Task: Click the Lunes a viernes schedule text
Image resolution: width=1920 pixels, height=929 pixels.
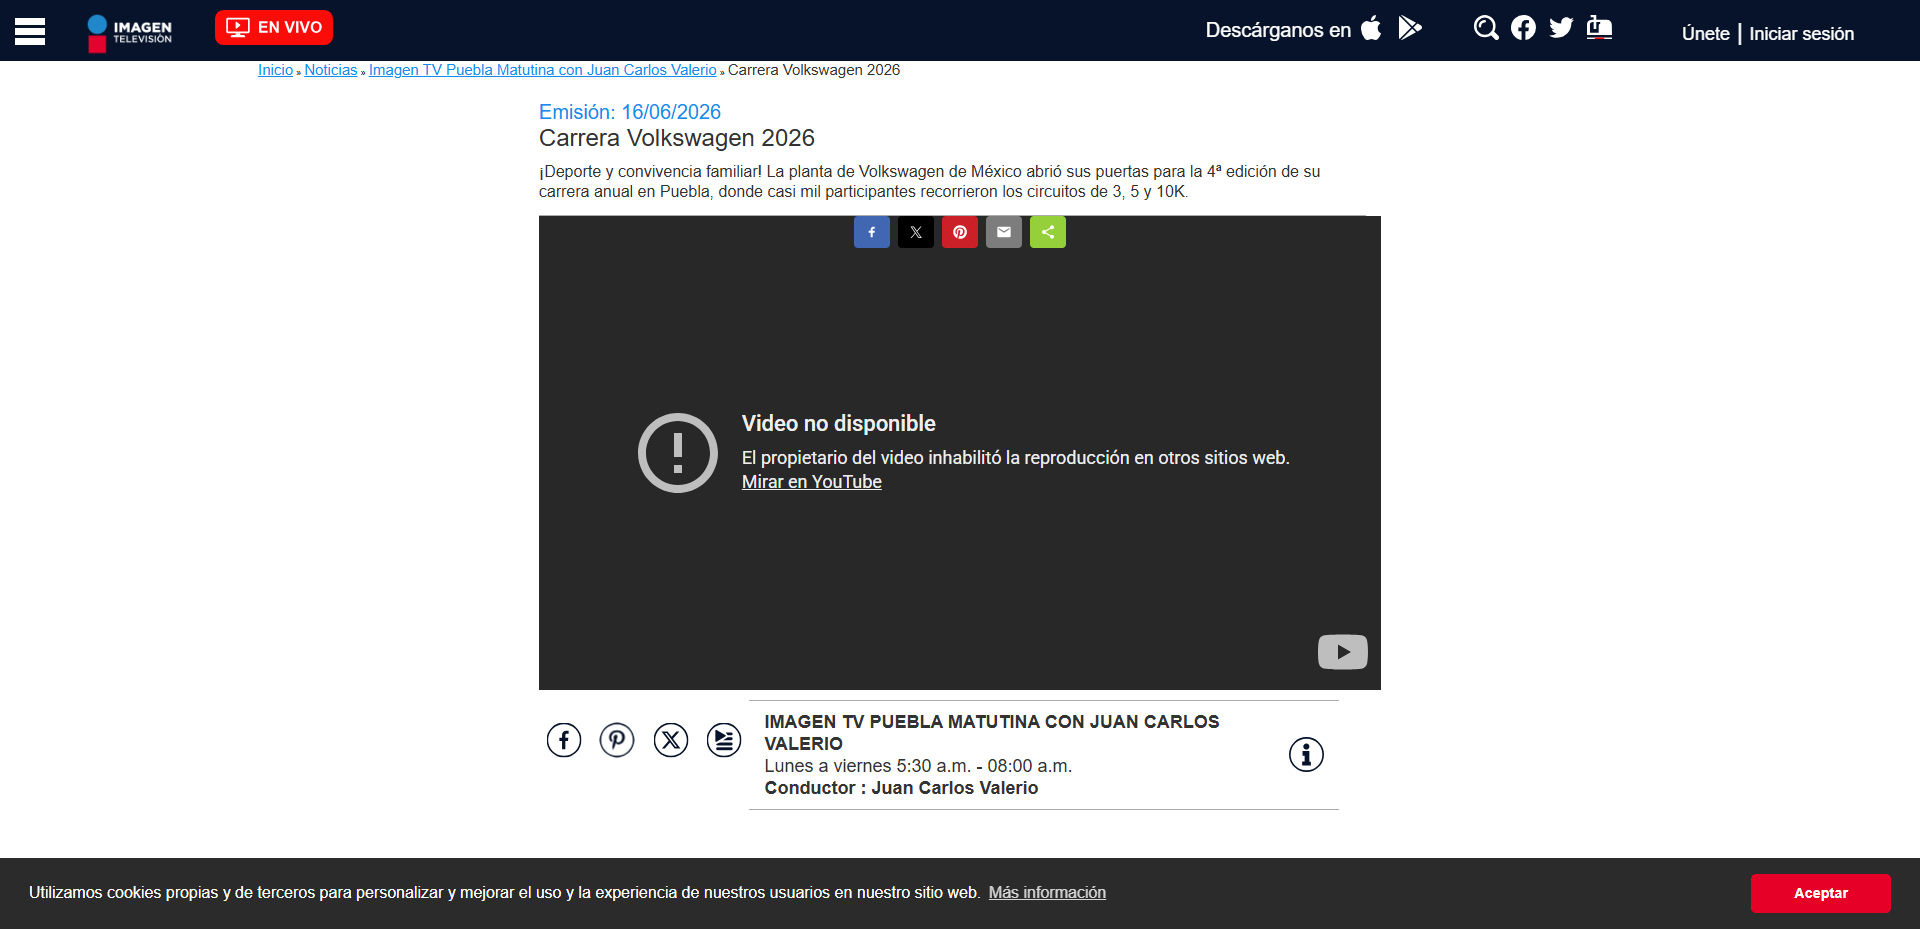Action: coord(918,766)
